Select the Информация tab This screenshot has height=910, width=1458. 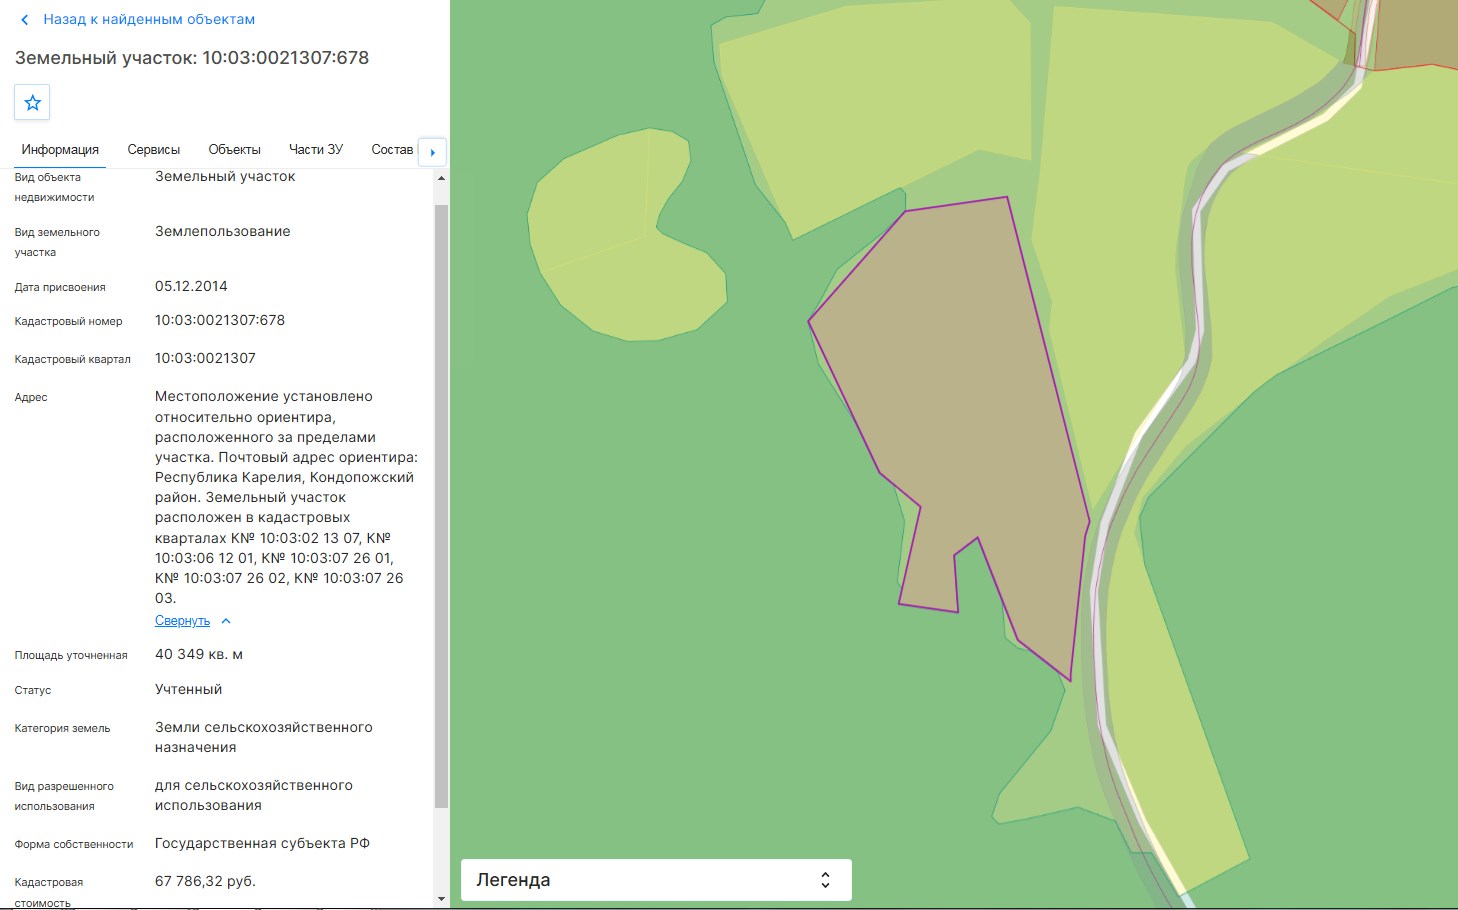pyautogui.click(x=60, y=150)
